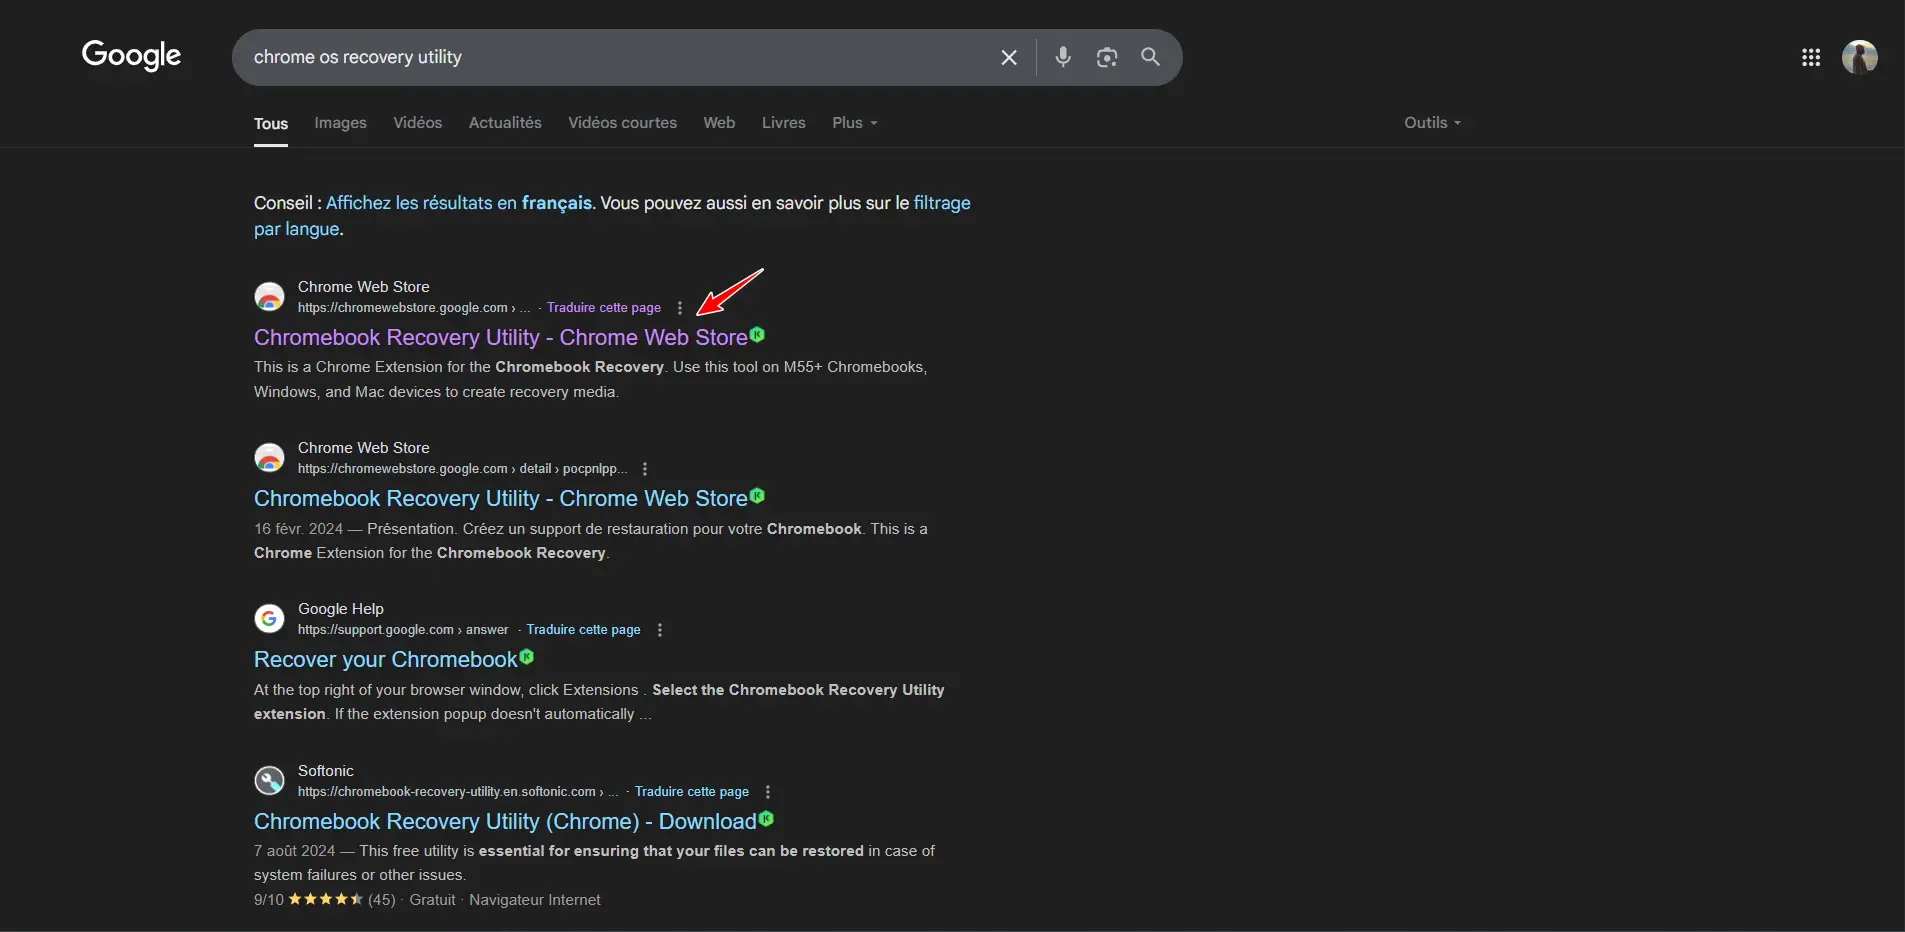The image size is (1905, 932).
Task: Open the Recover your Chromebook result
Action: point(385,660)
